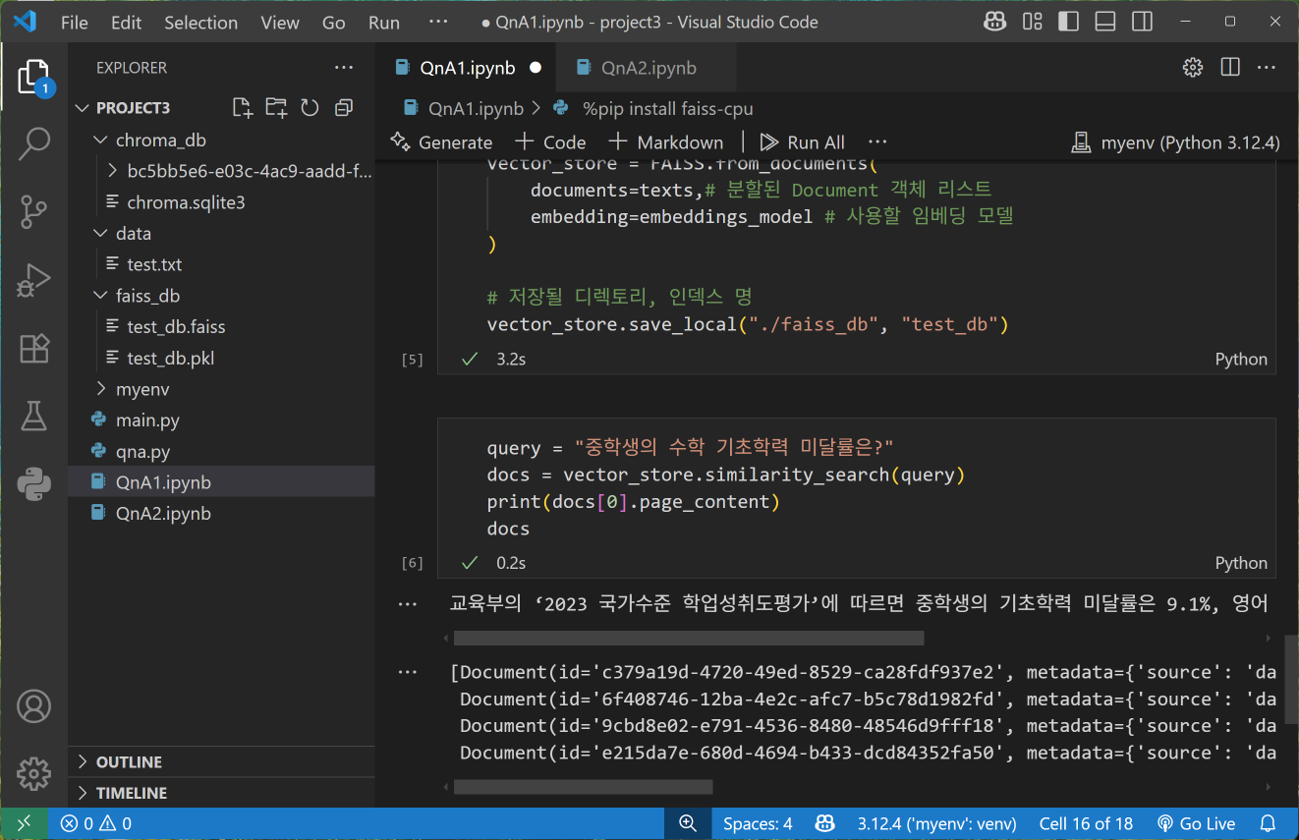
Task: Toggle the primary side bar
Action: (1069, 21)
